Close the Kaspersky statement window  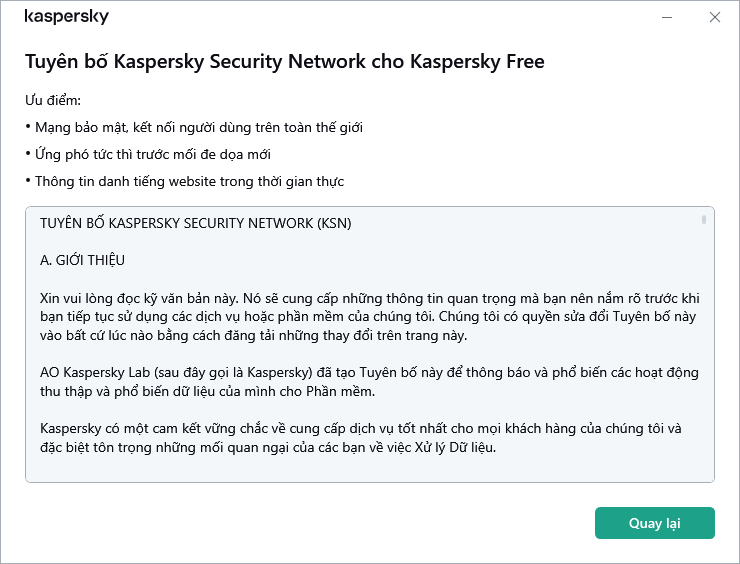(x=715, y=17)
